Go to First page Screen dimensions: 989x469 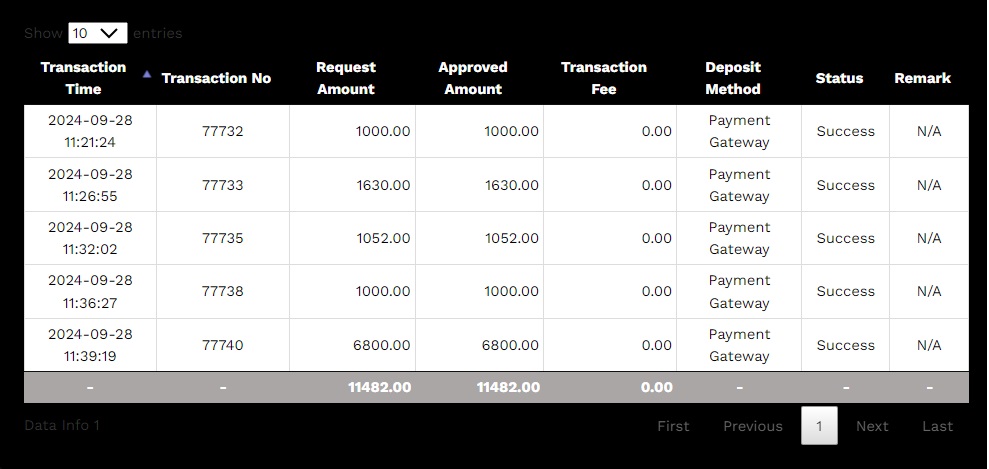673,426
